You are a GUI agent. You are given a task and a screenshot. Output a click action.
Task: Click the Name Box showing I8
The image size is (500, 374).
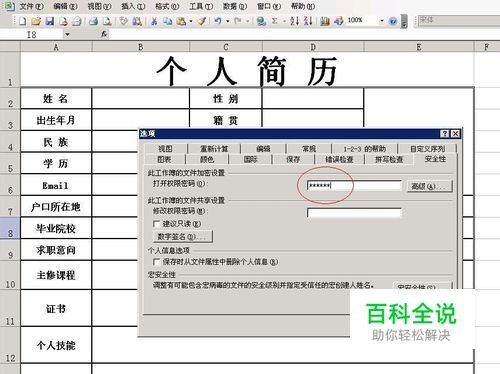point(32,34)
